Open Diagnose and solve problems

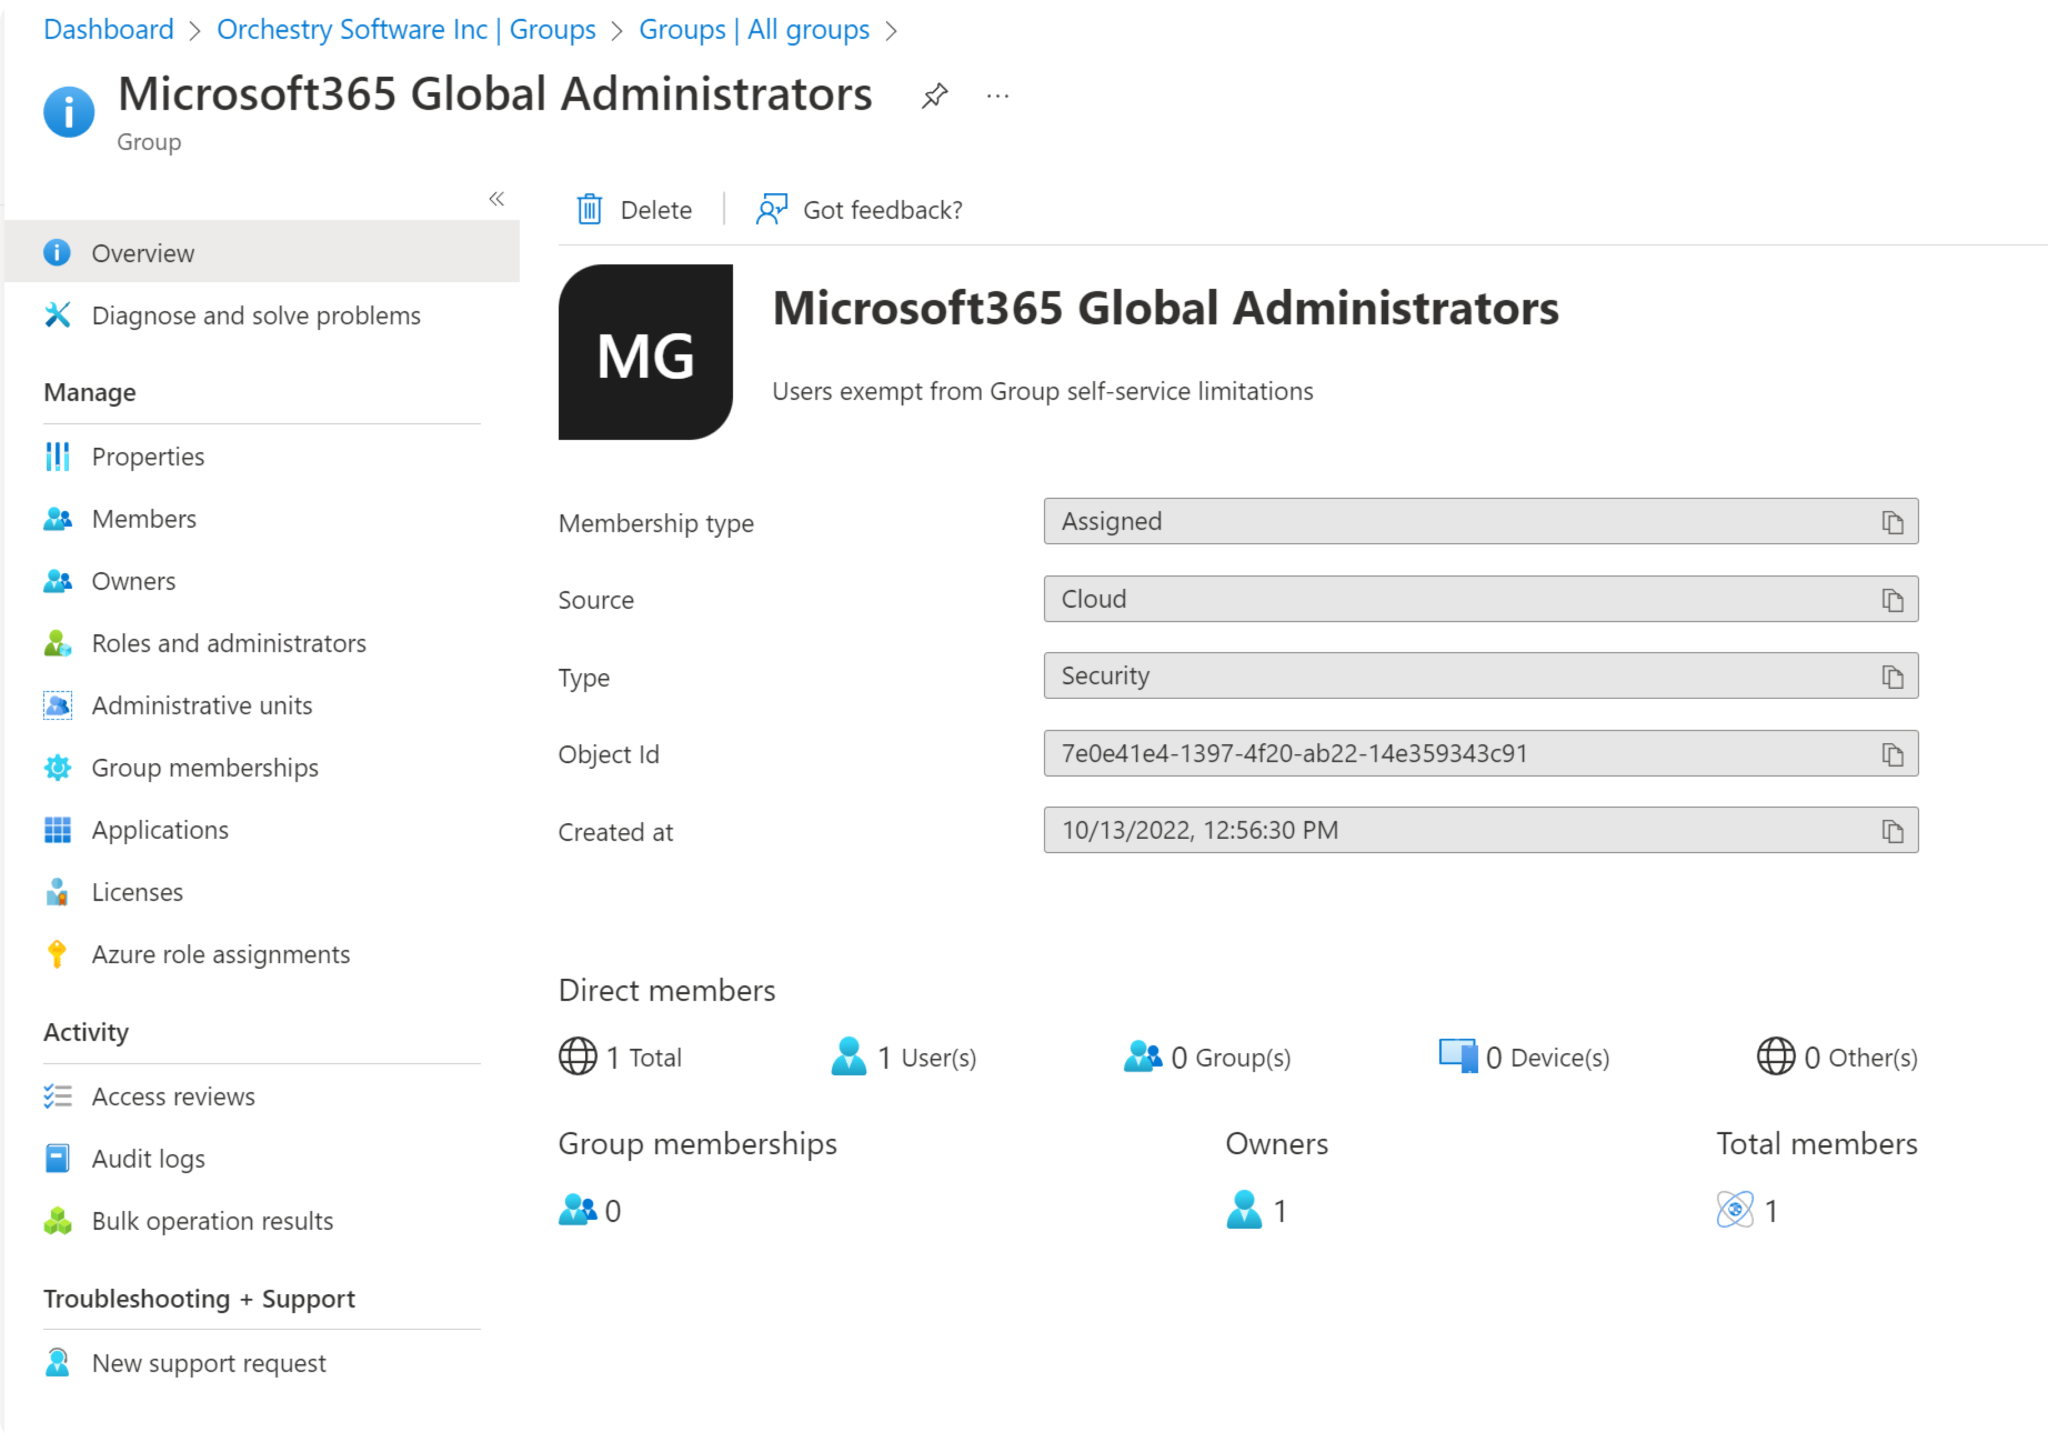coord(256,315)
